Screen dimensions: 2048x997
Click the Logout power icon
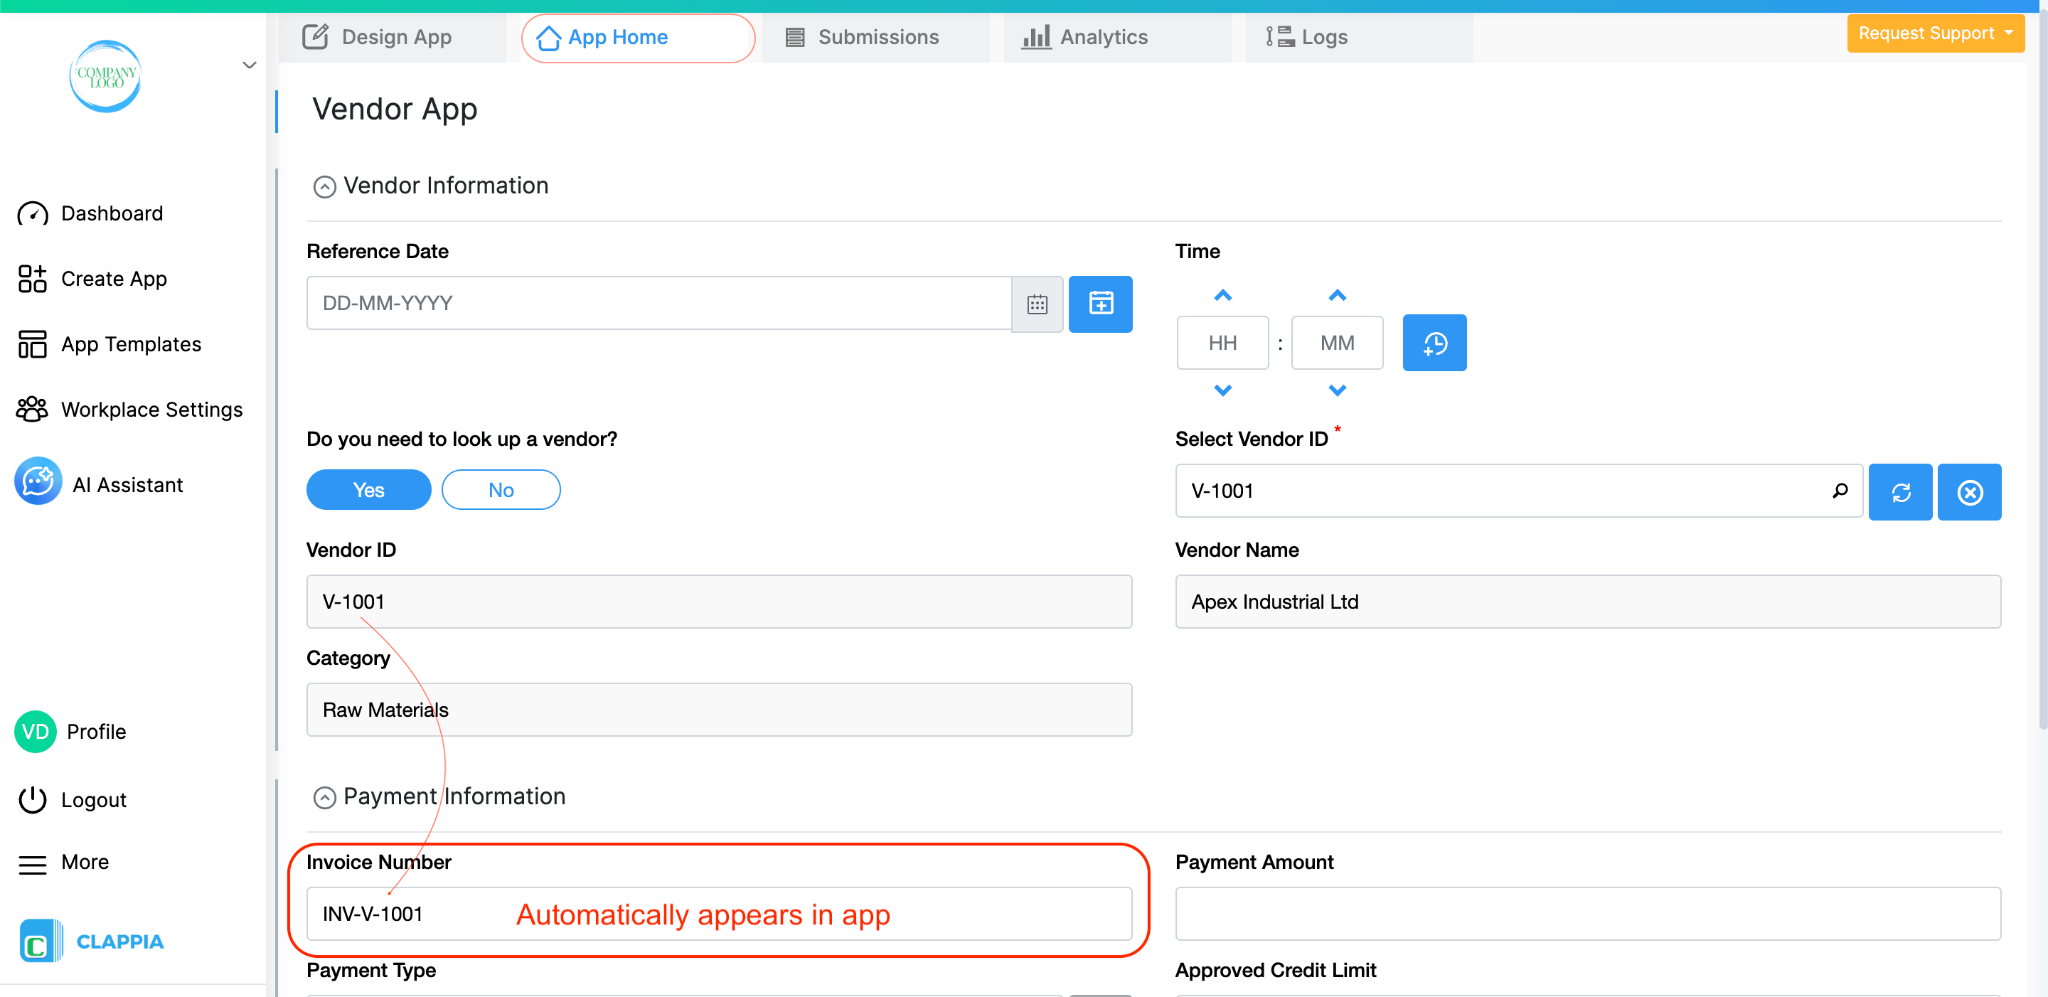tap(31, 799)
